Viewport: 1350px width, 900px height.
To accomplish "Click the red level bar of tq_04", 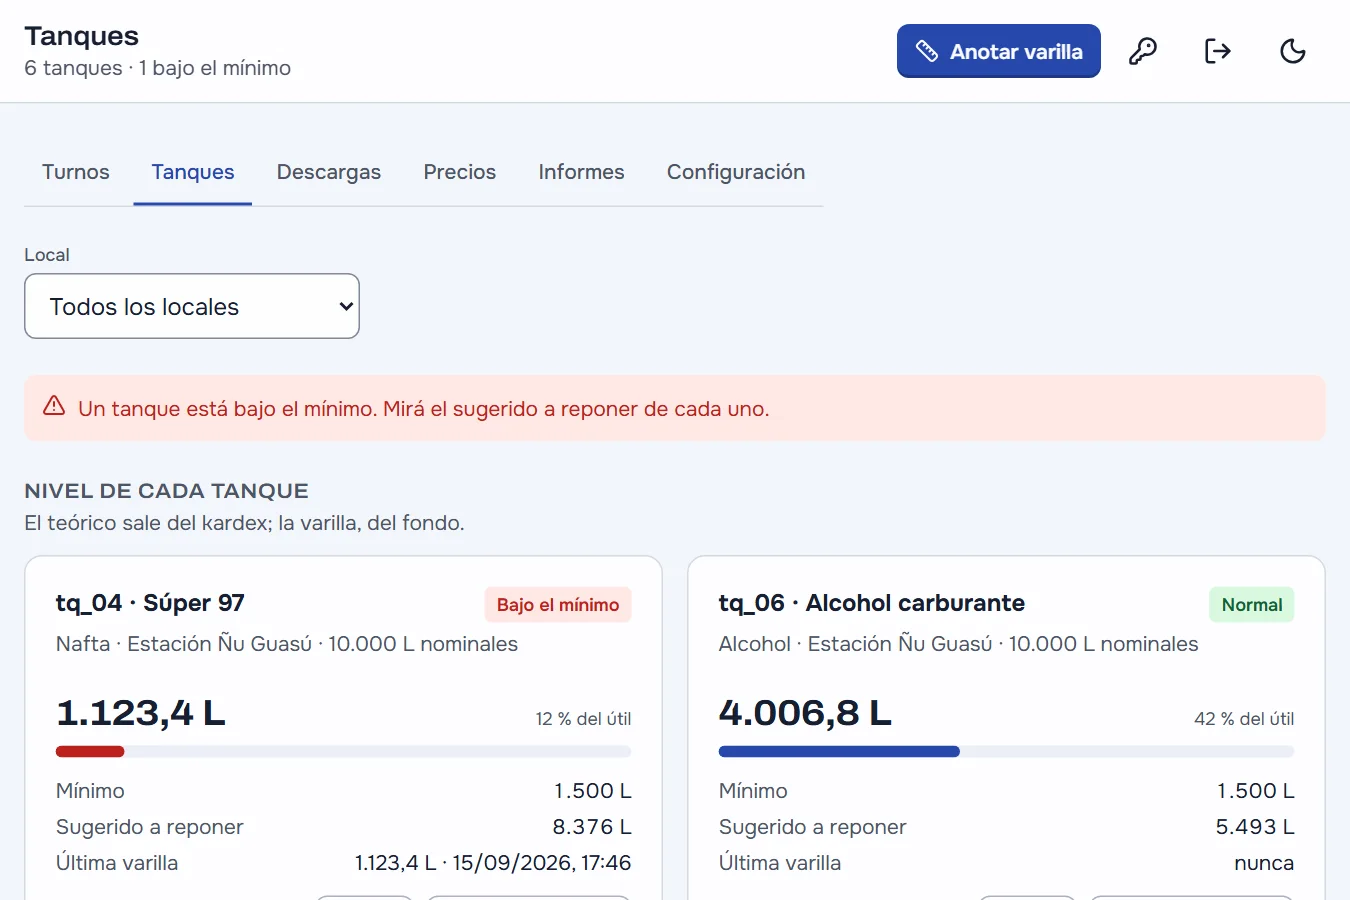I will click(x=90, y=751).
